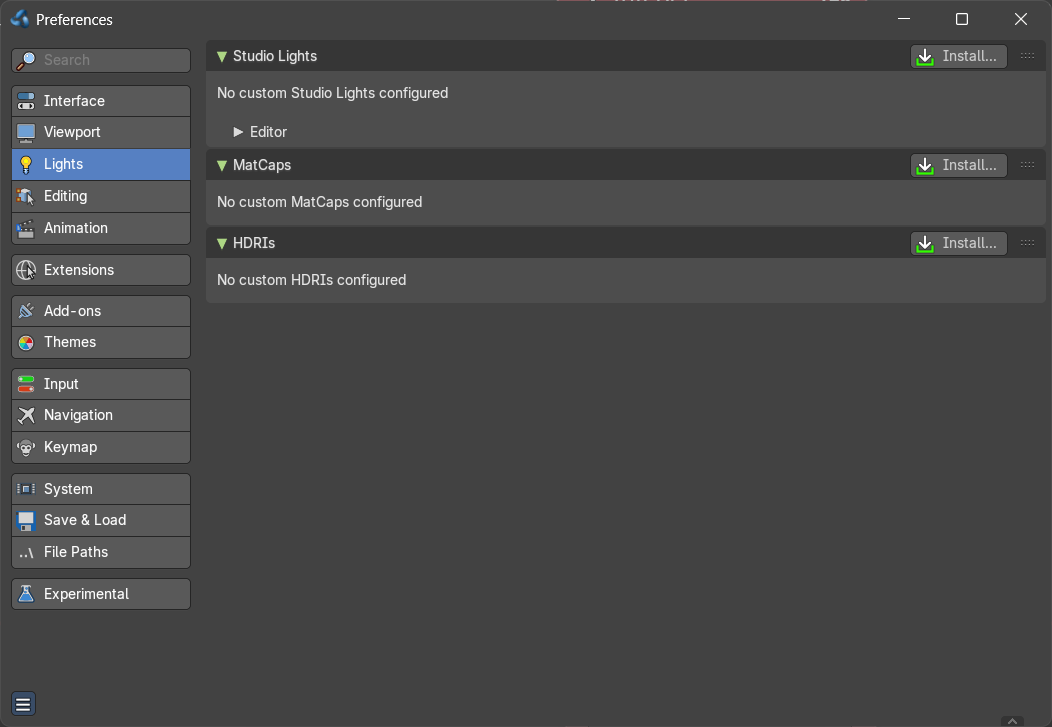Viewport: 1052px width, 727px height.
Task: Open the Viewport preferences section
Action: point(101,132)
